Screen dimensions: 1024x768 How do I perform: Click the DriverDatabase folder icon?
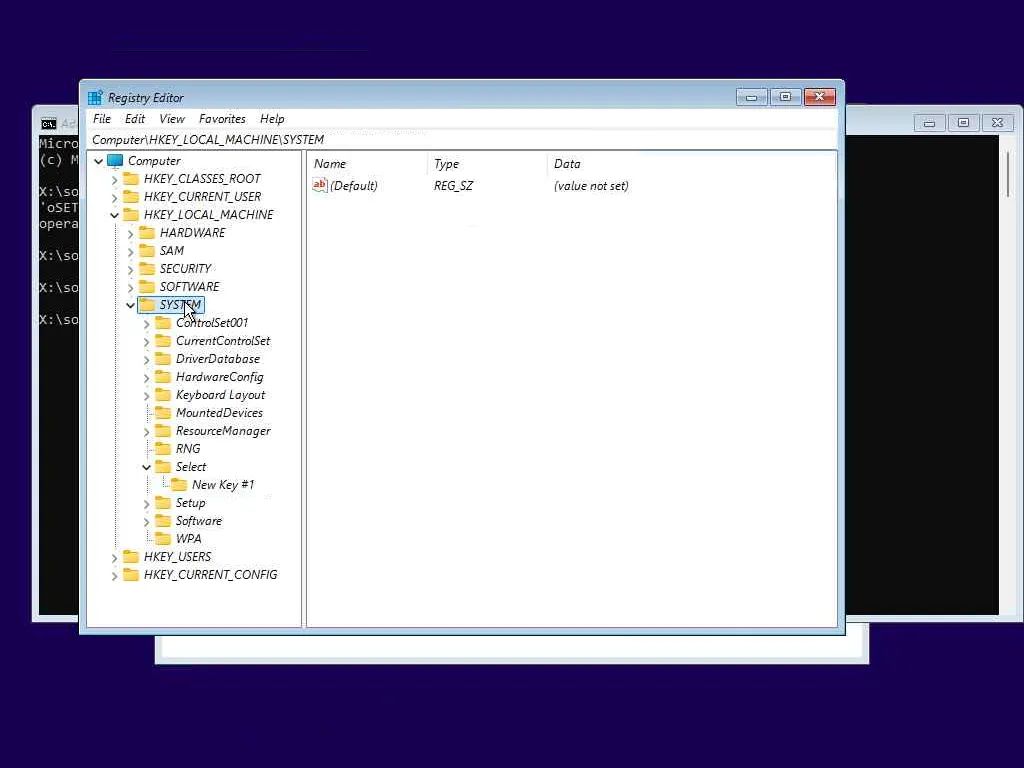(x=163, y=359)
